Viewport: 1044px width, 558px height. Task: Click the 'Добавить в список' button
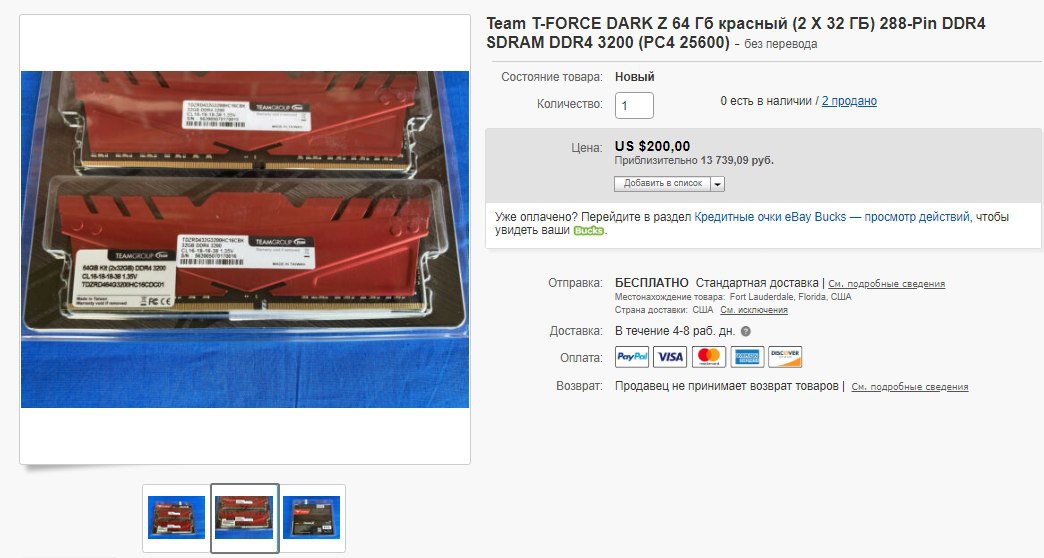(x=662, y=184)
